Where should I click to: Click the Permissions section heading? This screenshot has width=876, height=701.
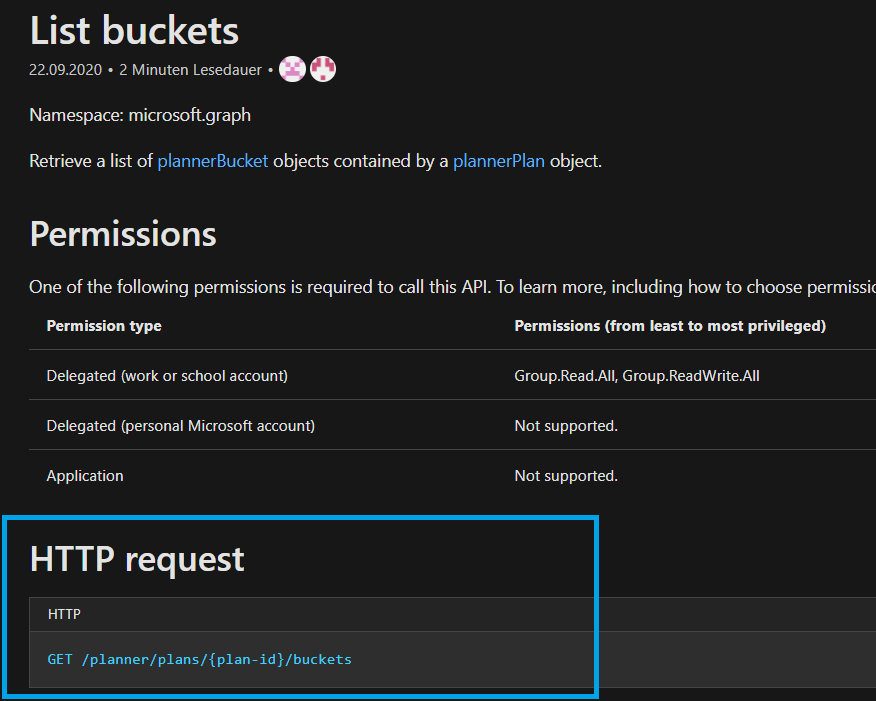[123, 233]
